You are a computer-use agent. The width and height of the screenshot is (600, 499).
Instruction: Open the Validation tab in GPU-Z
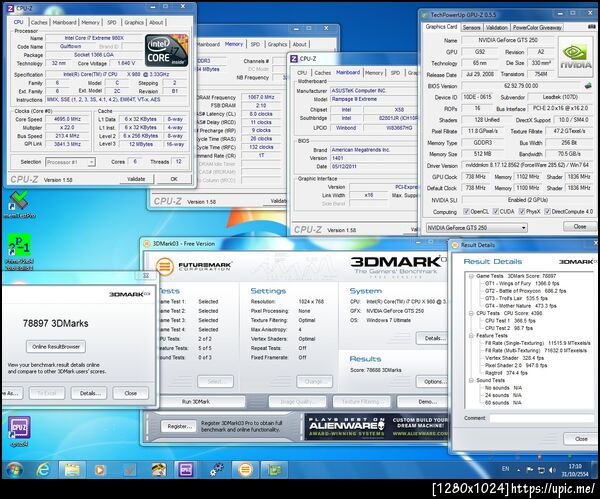(x=496, y=28)
